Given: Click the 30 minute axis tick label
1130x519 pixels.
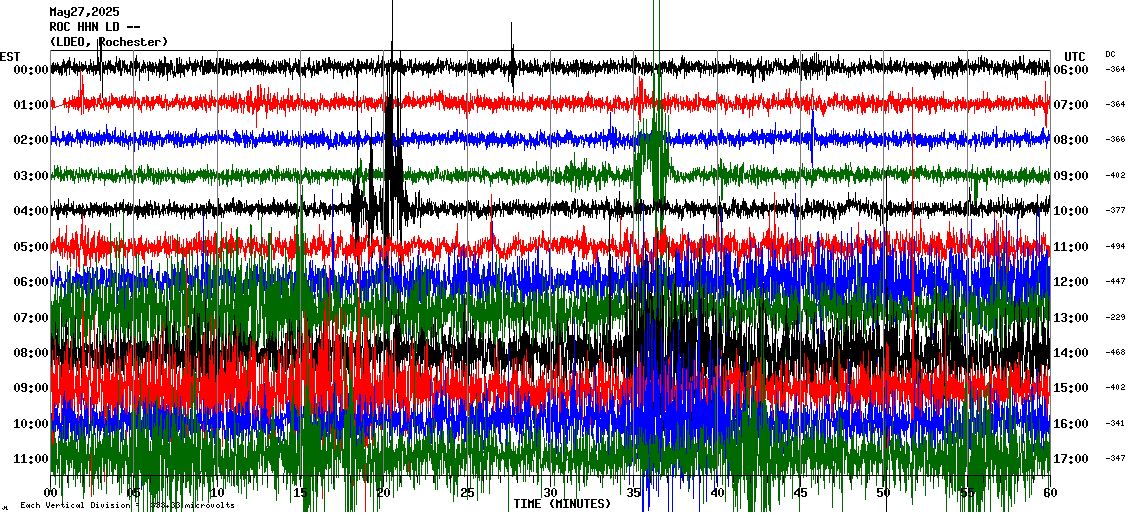Looking at the screenshot, I should click(549, 493).
